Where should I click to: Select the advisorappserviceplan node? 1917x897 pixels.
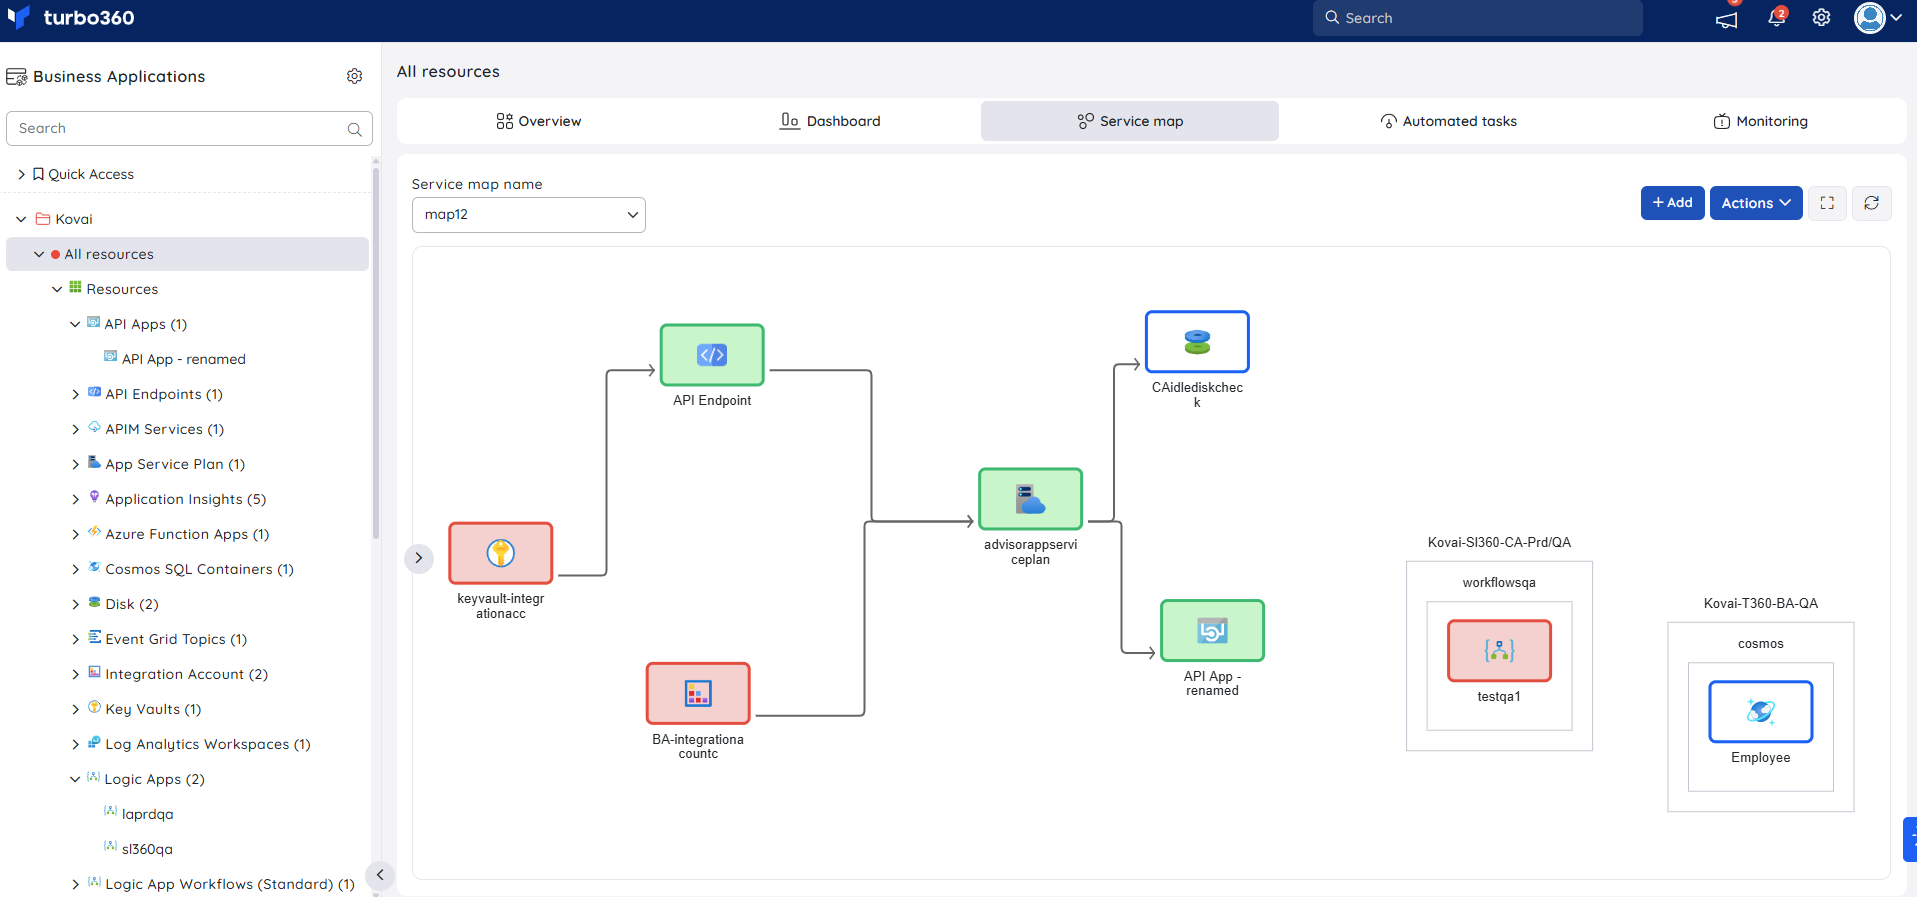1030,499
